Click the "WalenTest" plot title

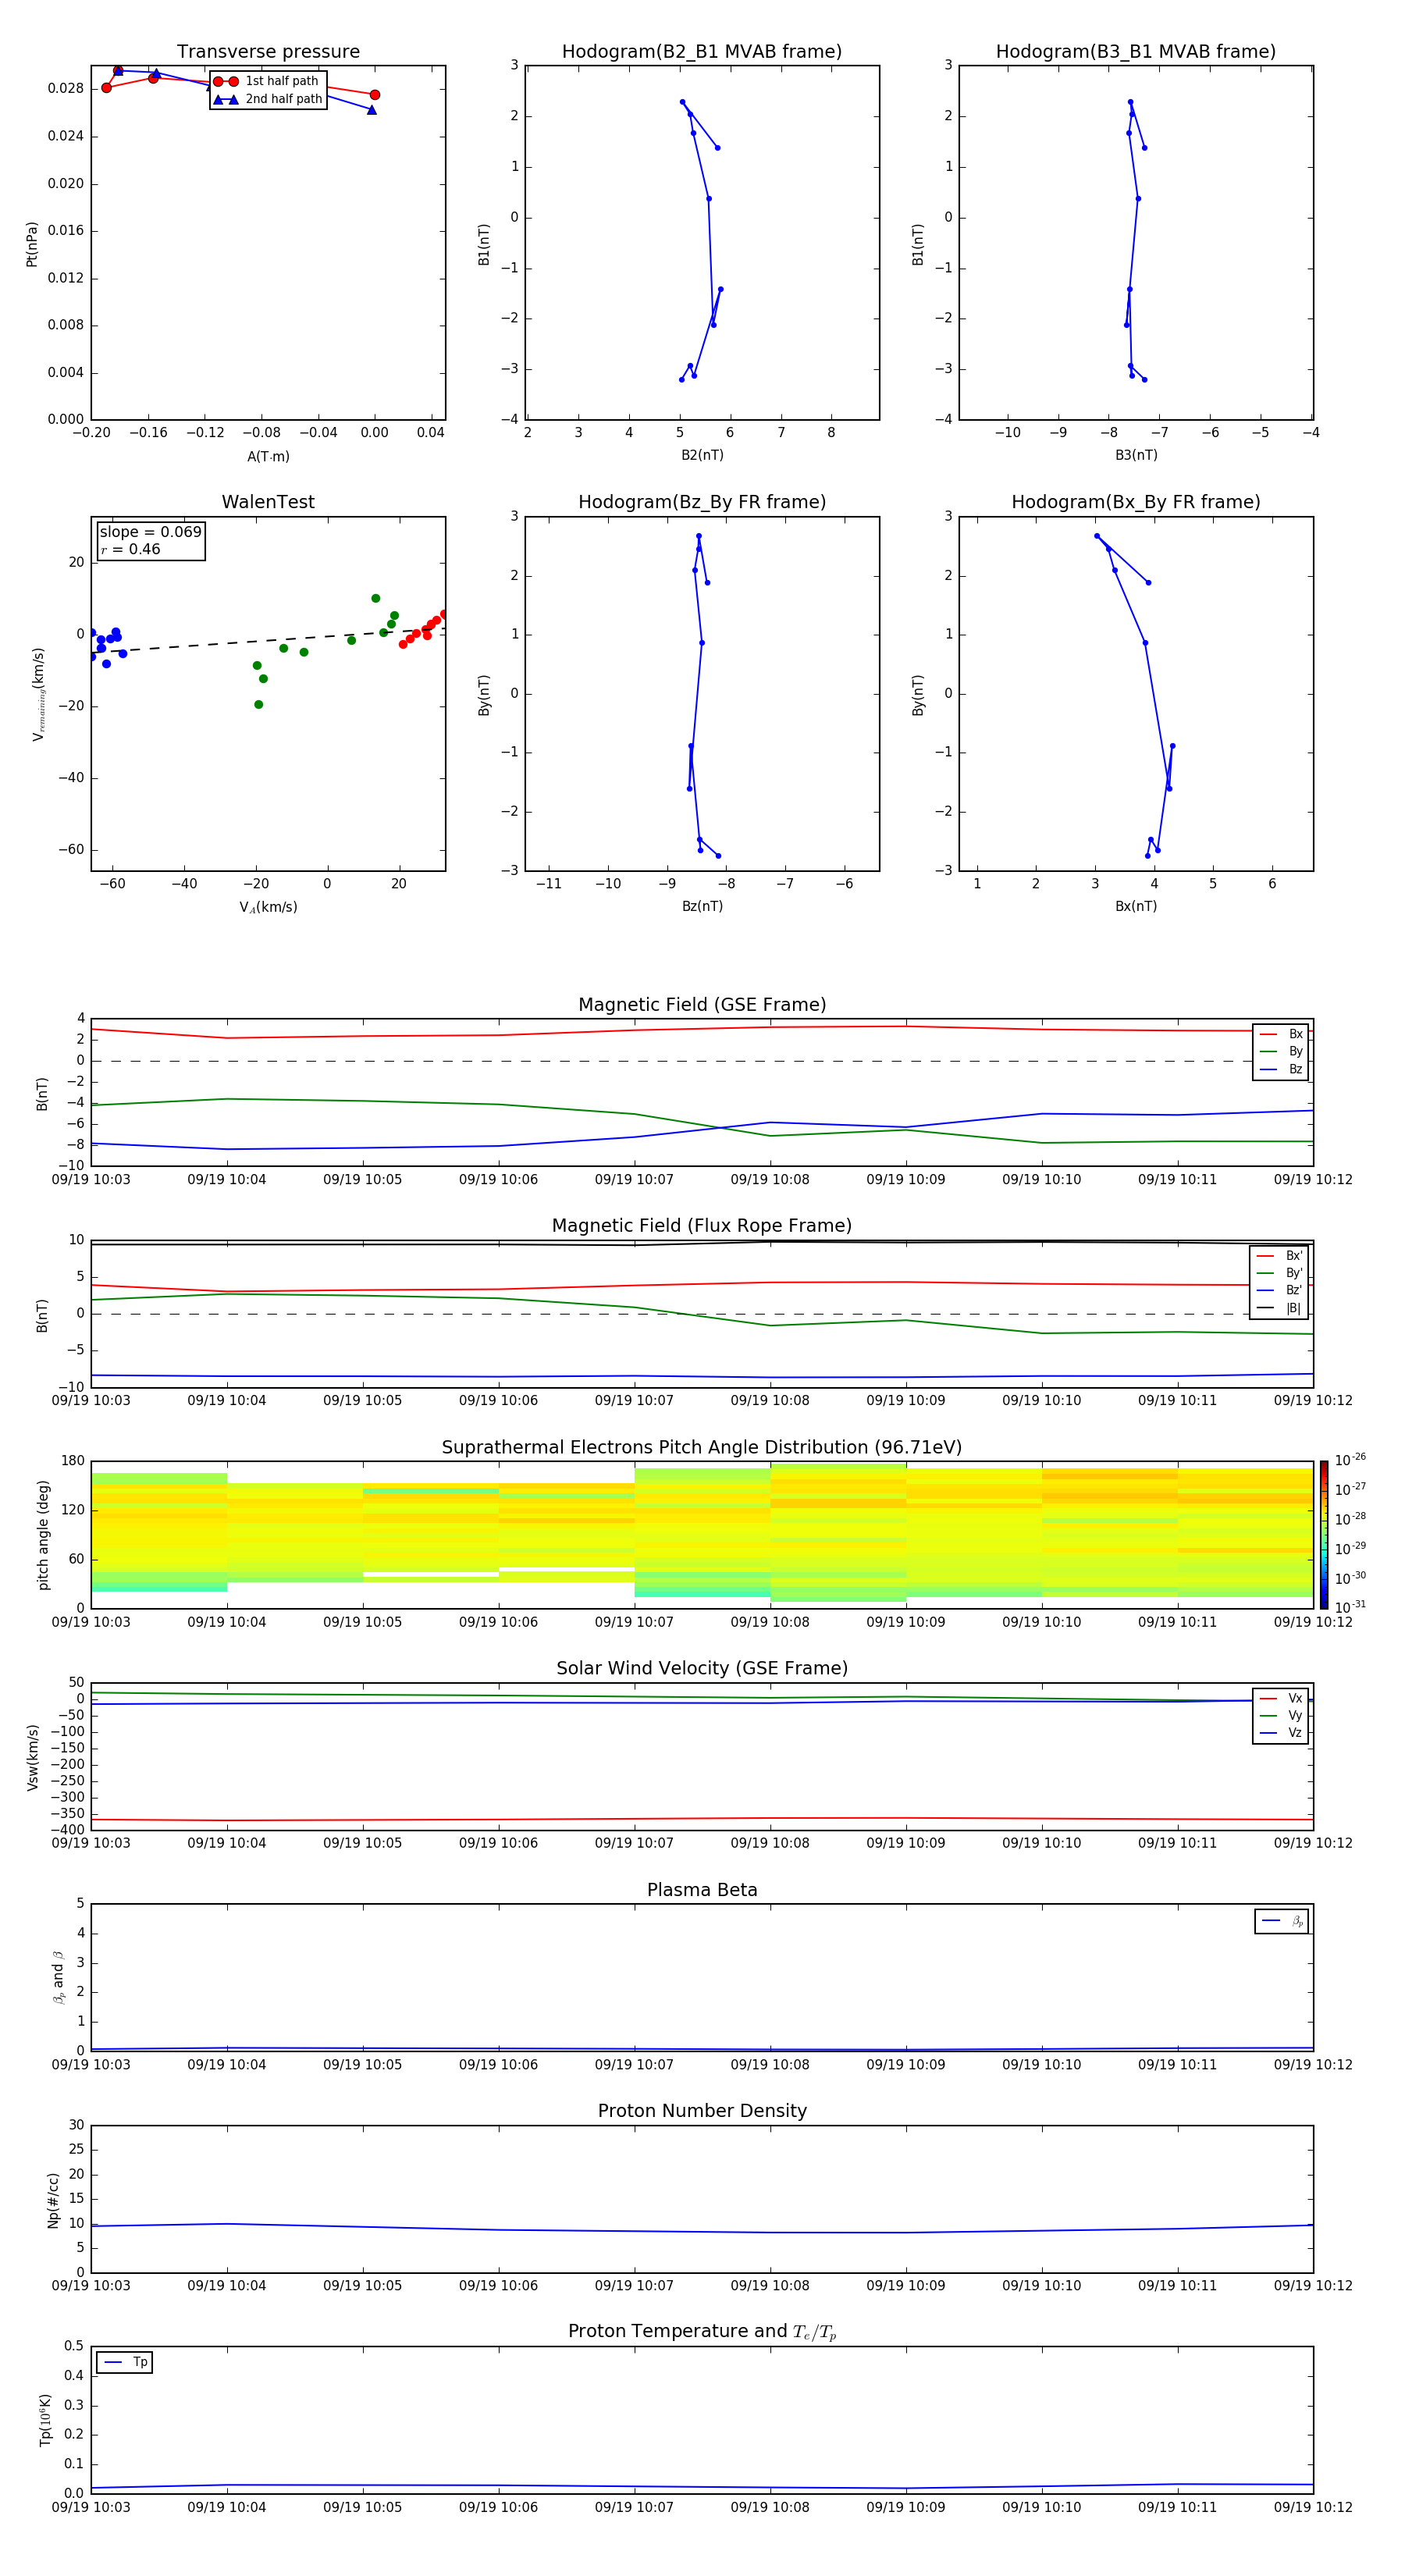(268, 502)
